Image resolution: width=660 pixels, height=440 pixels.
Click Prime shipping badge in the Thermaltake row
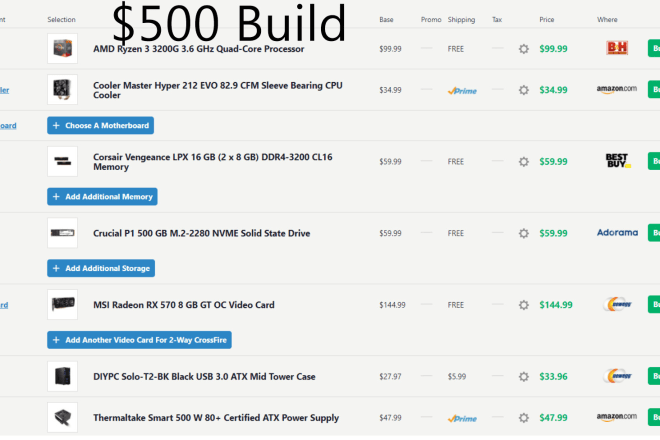pyautogui.click(x=462, y=419)
